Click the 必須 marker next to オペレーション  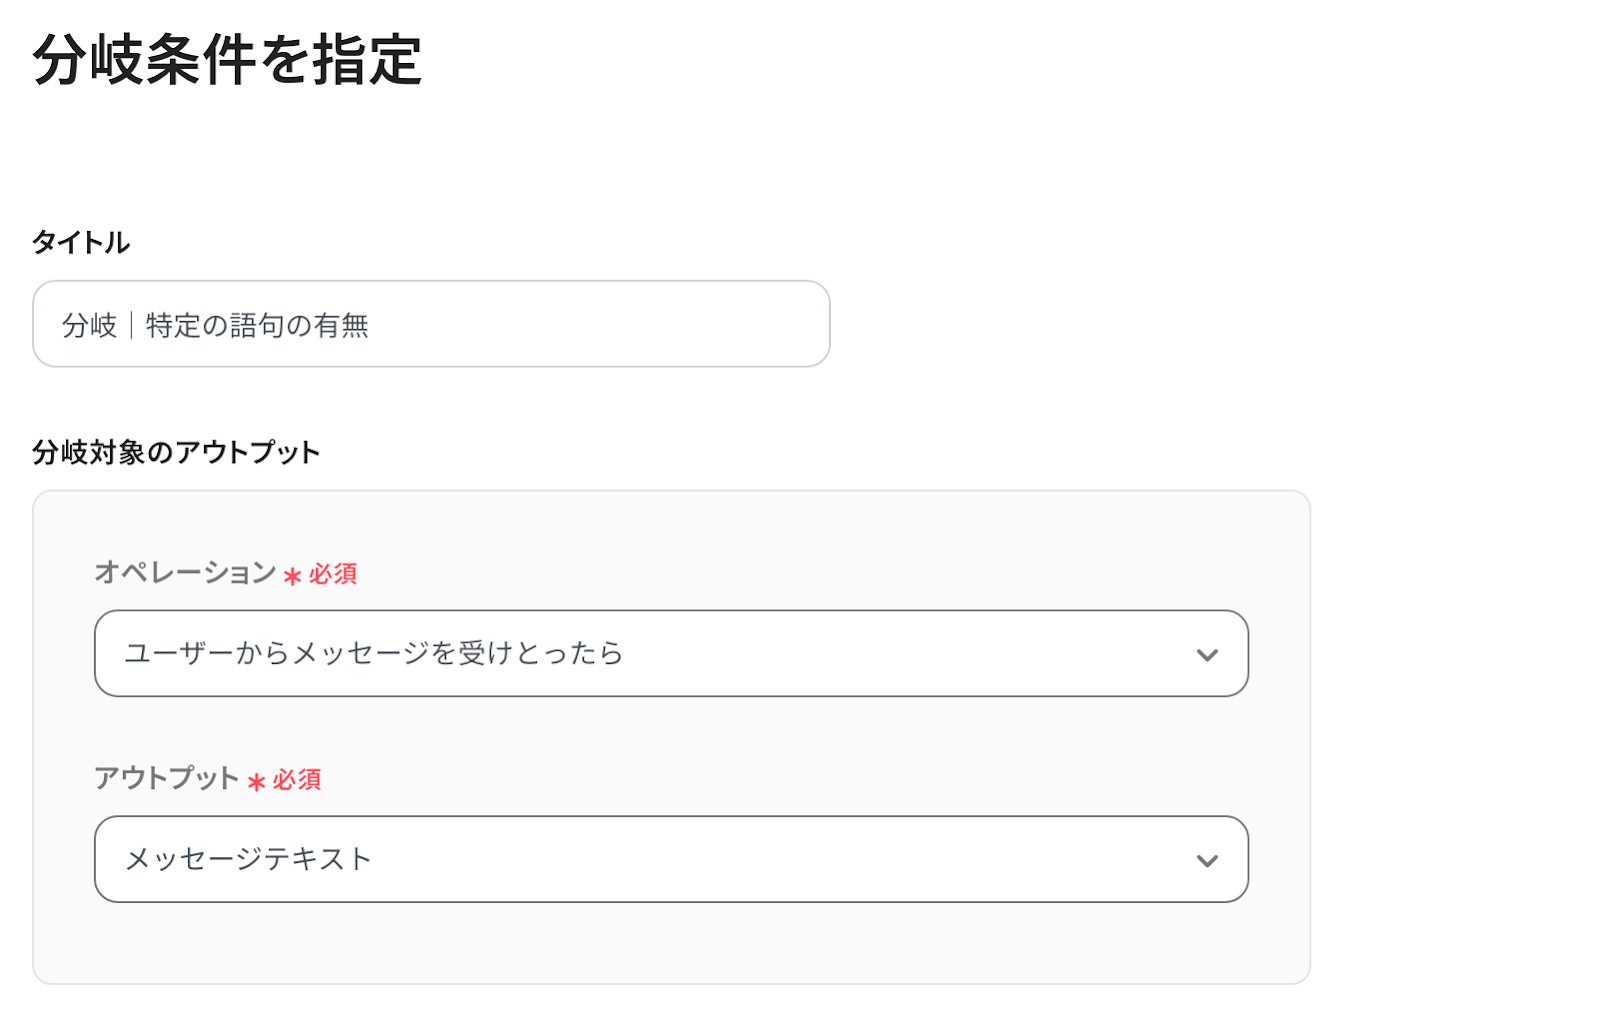[333, 574]
